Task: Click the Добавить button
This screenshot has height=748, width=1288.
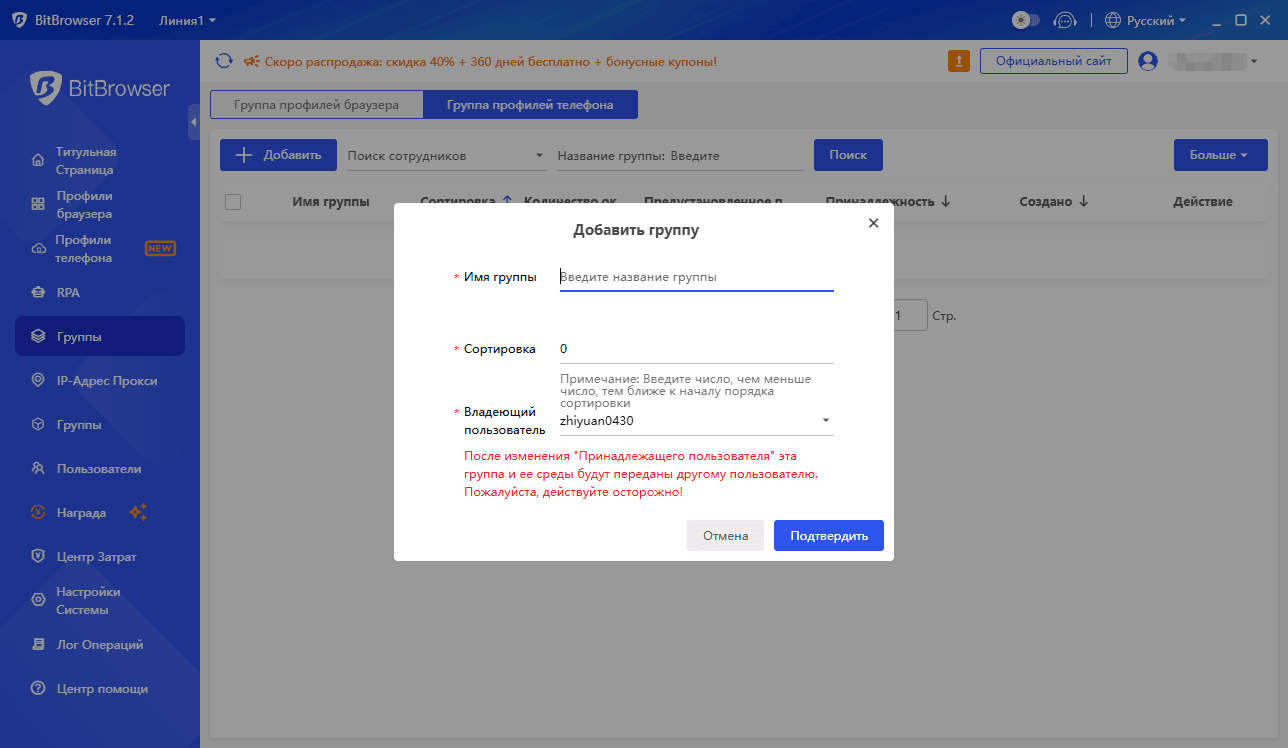Action: pos(279,155)
